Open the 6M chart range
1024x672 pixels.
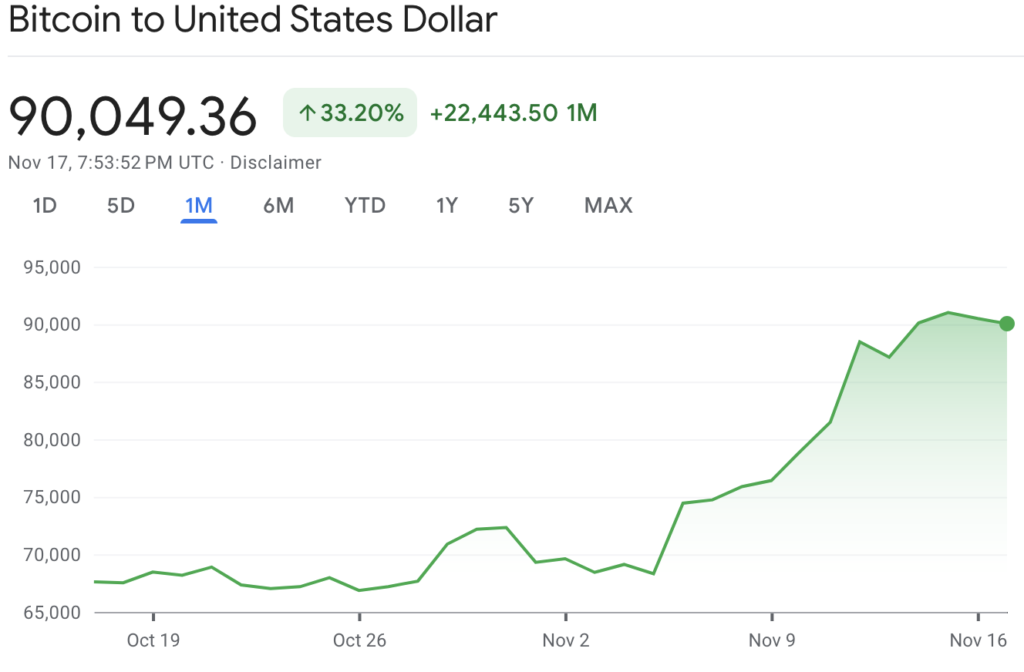[x=278, y=206]
